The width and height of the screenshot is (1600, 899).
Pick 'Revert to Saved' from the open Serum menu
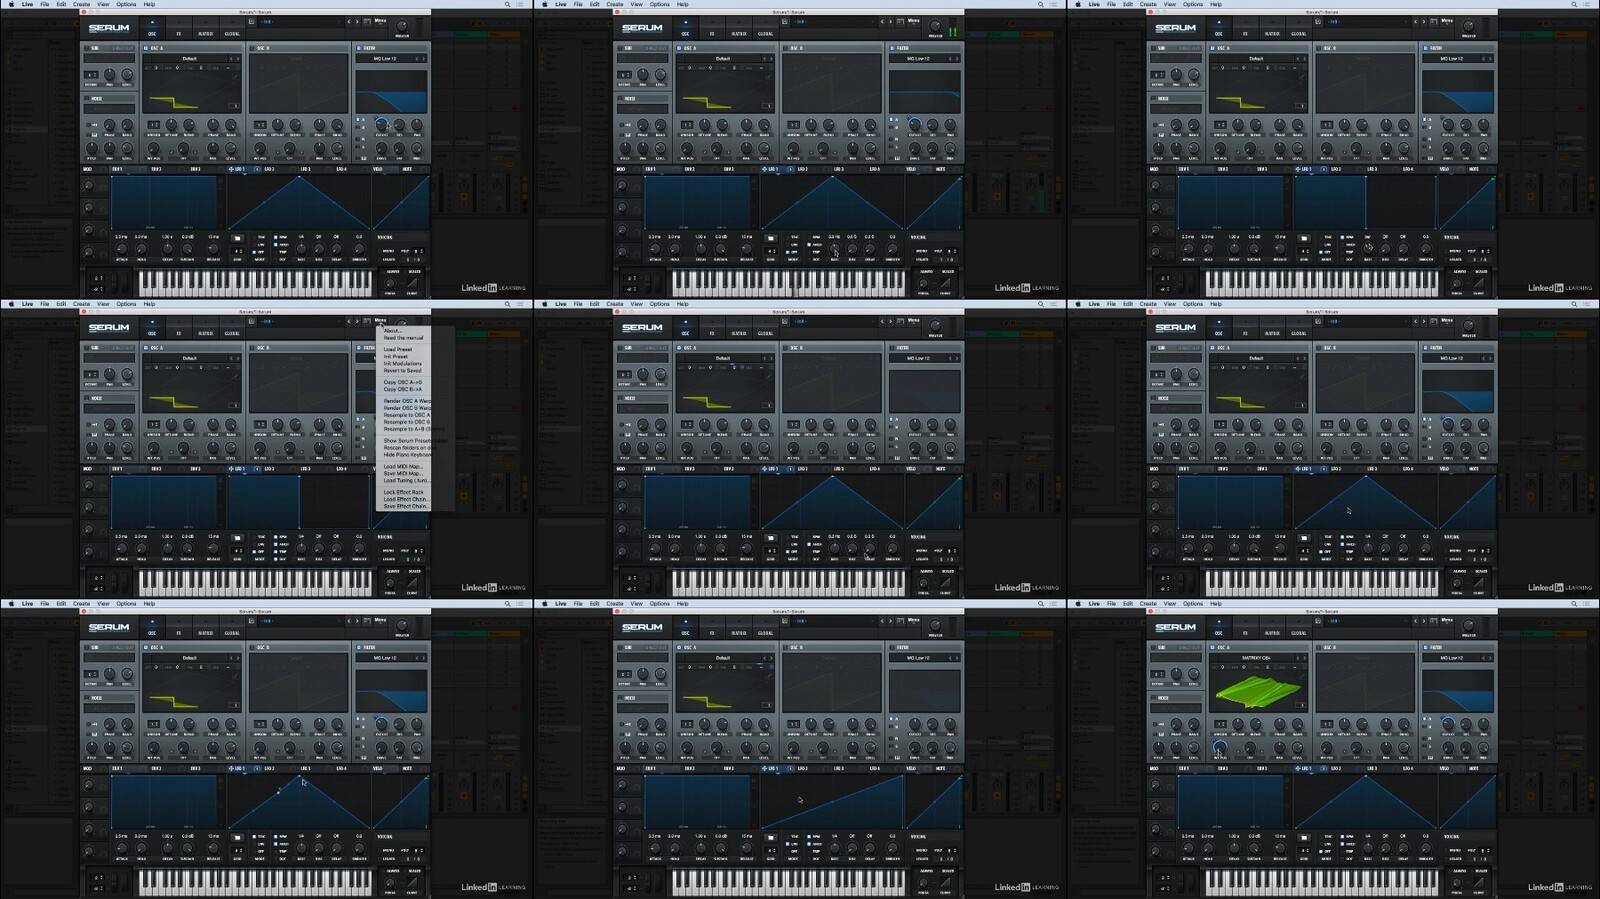pos(402,371)
